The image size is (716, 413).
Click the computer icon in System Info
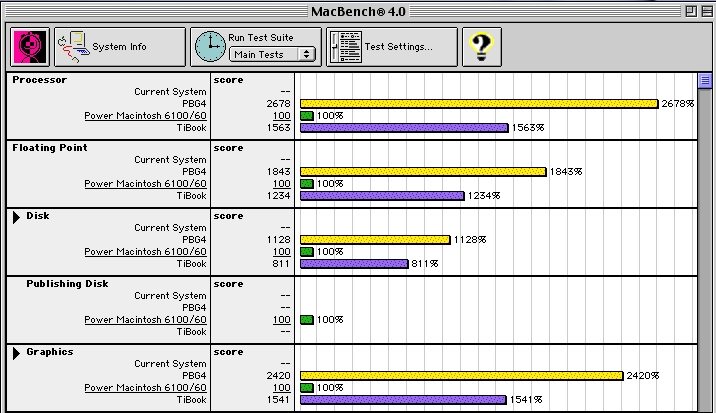(x=74, y=47)
